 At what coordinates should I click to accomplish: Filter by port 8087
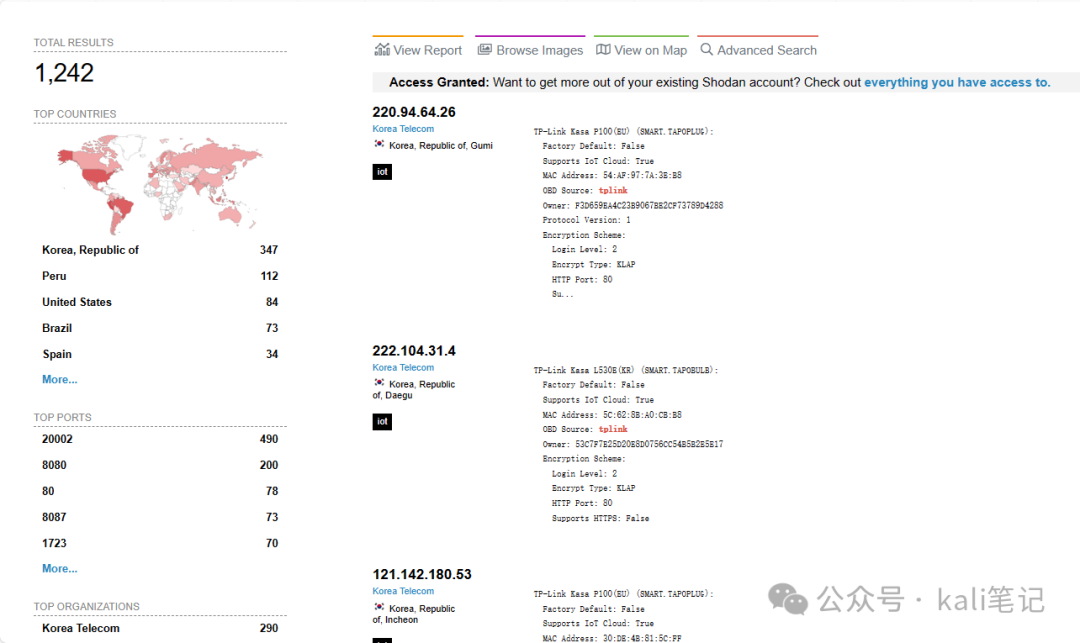pos(160,517)
